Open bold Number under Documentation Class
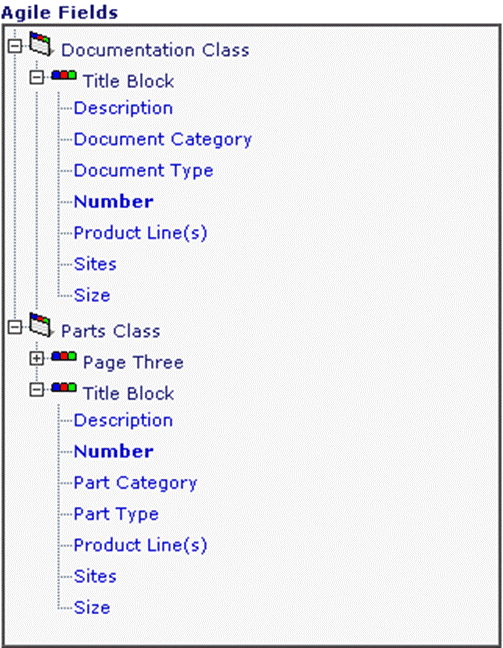Image resolution: width=503 pixels, height=648 pixels. (x=114, y=202)
